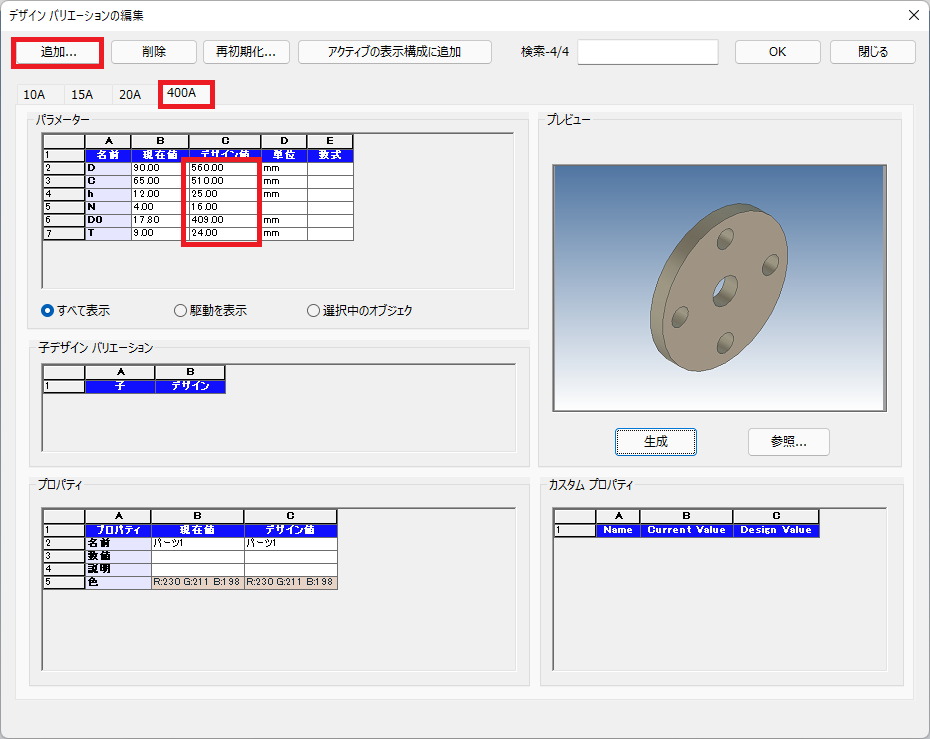Image resolution: width=930 pixels, height=739 pixels.
Task: Click アクティブの表示構成に追加 button
Action: [x=394, y=51]
